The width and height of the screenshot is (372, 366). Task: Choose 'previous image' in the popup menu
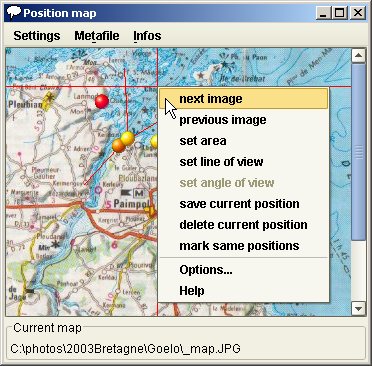244,120
